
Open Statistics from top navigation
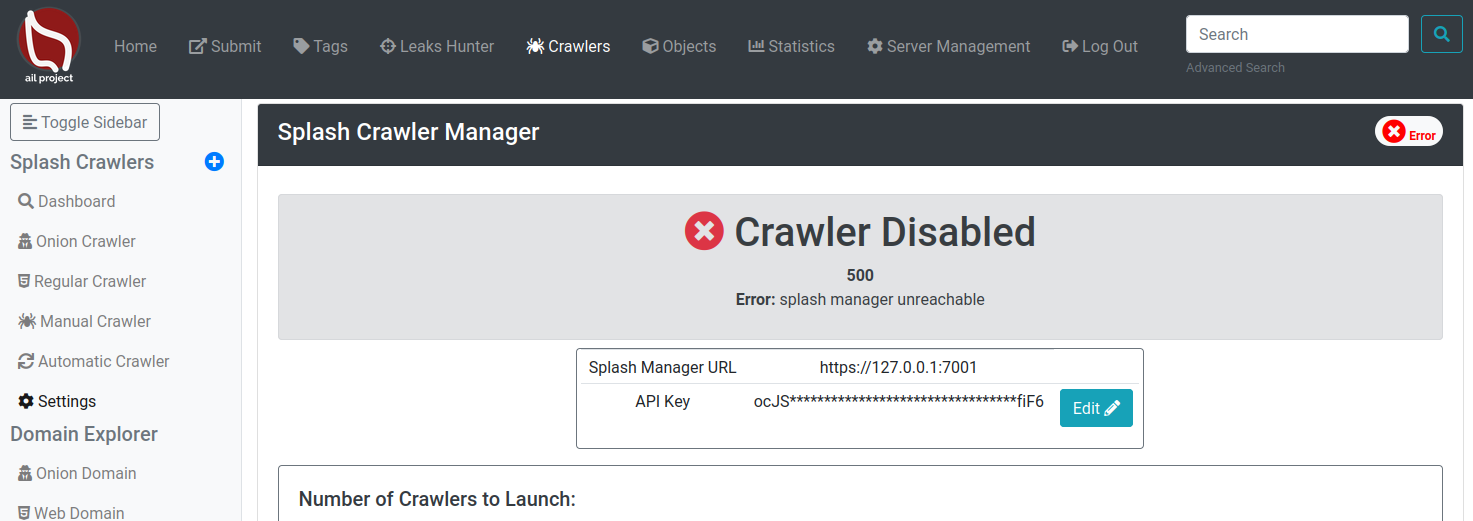coord(791,46)
